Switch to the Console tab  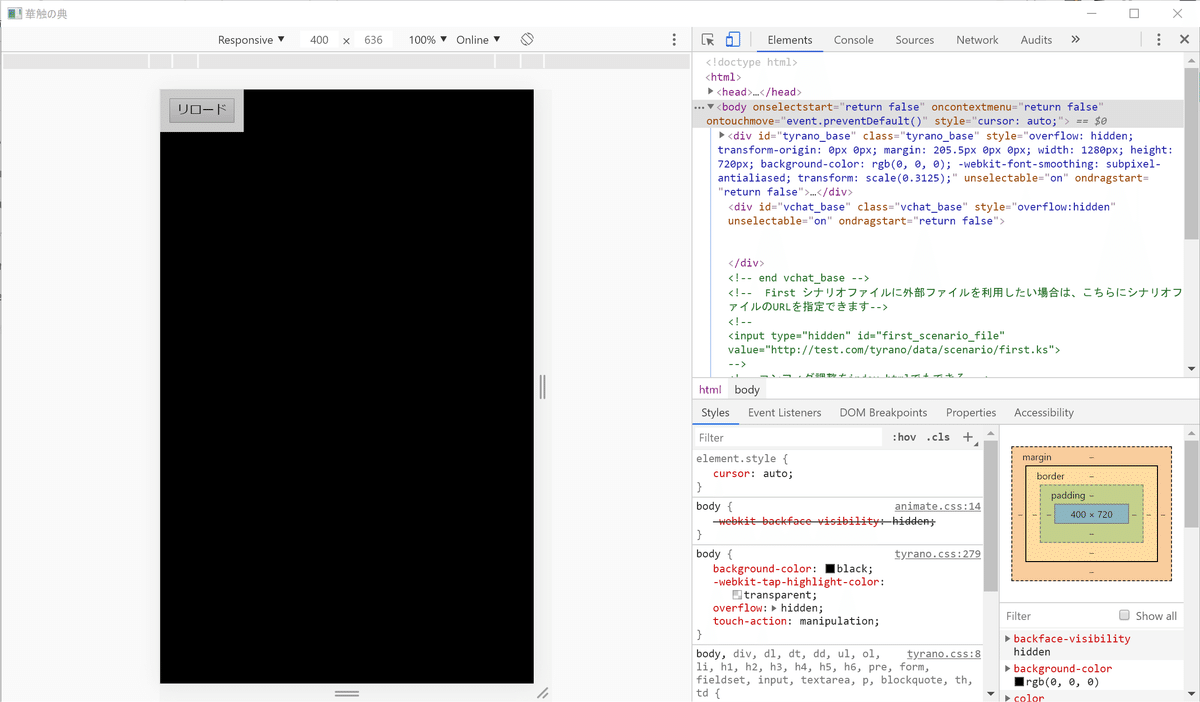coord(854,40)
